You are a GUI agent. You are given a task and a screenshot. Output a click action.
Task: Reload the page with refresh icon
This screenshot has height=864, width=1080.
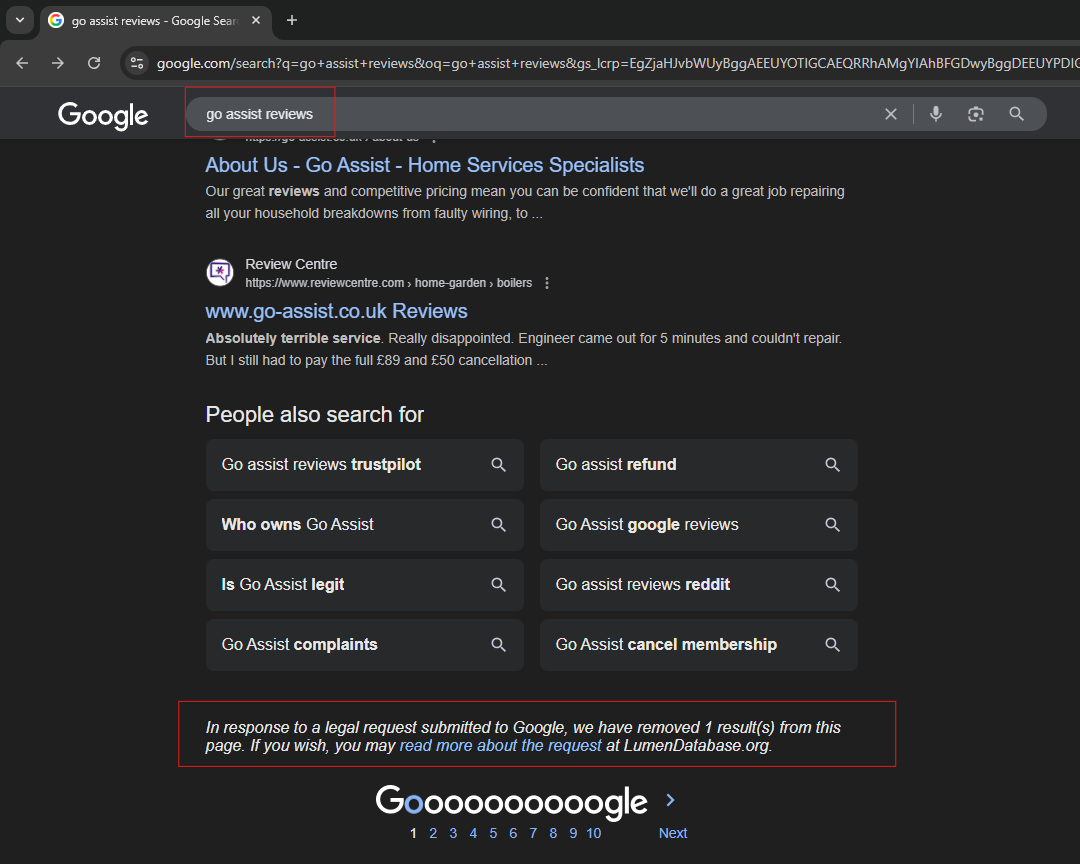pyautogui.click(x=94, y=63)
